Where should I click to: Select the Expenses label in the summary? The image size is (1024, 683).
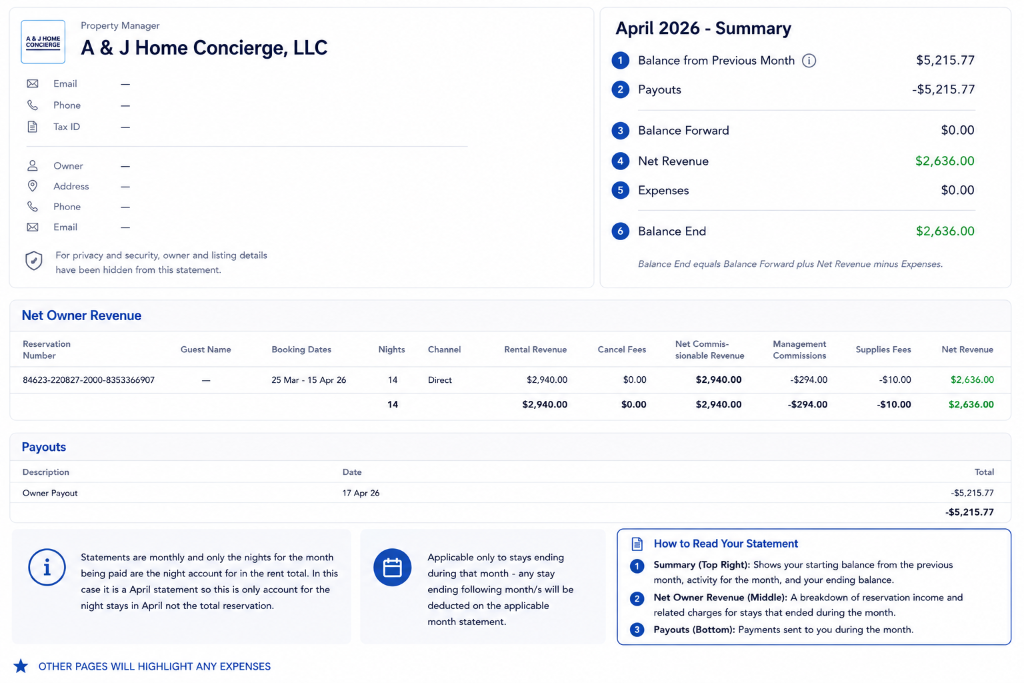(663, 191)
